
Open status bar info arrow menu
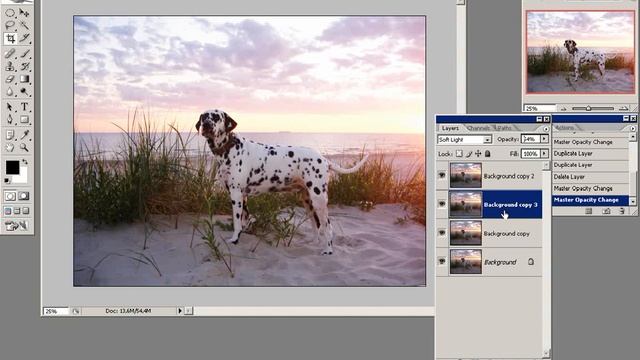click(x=180, y=311)
